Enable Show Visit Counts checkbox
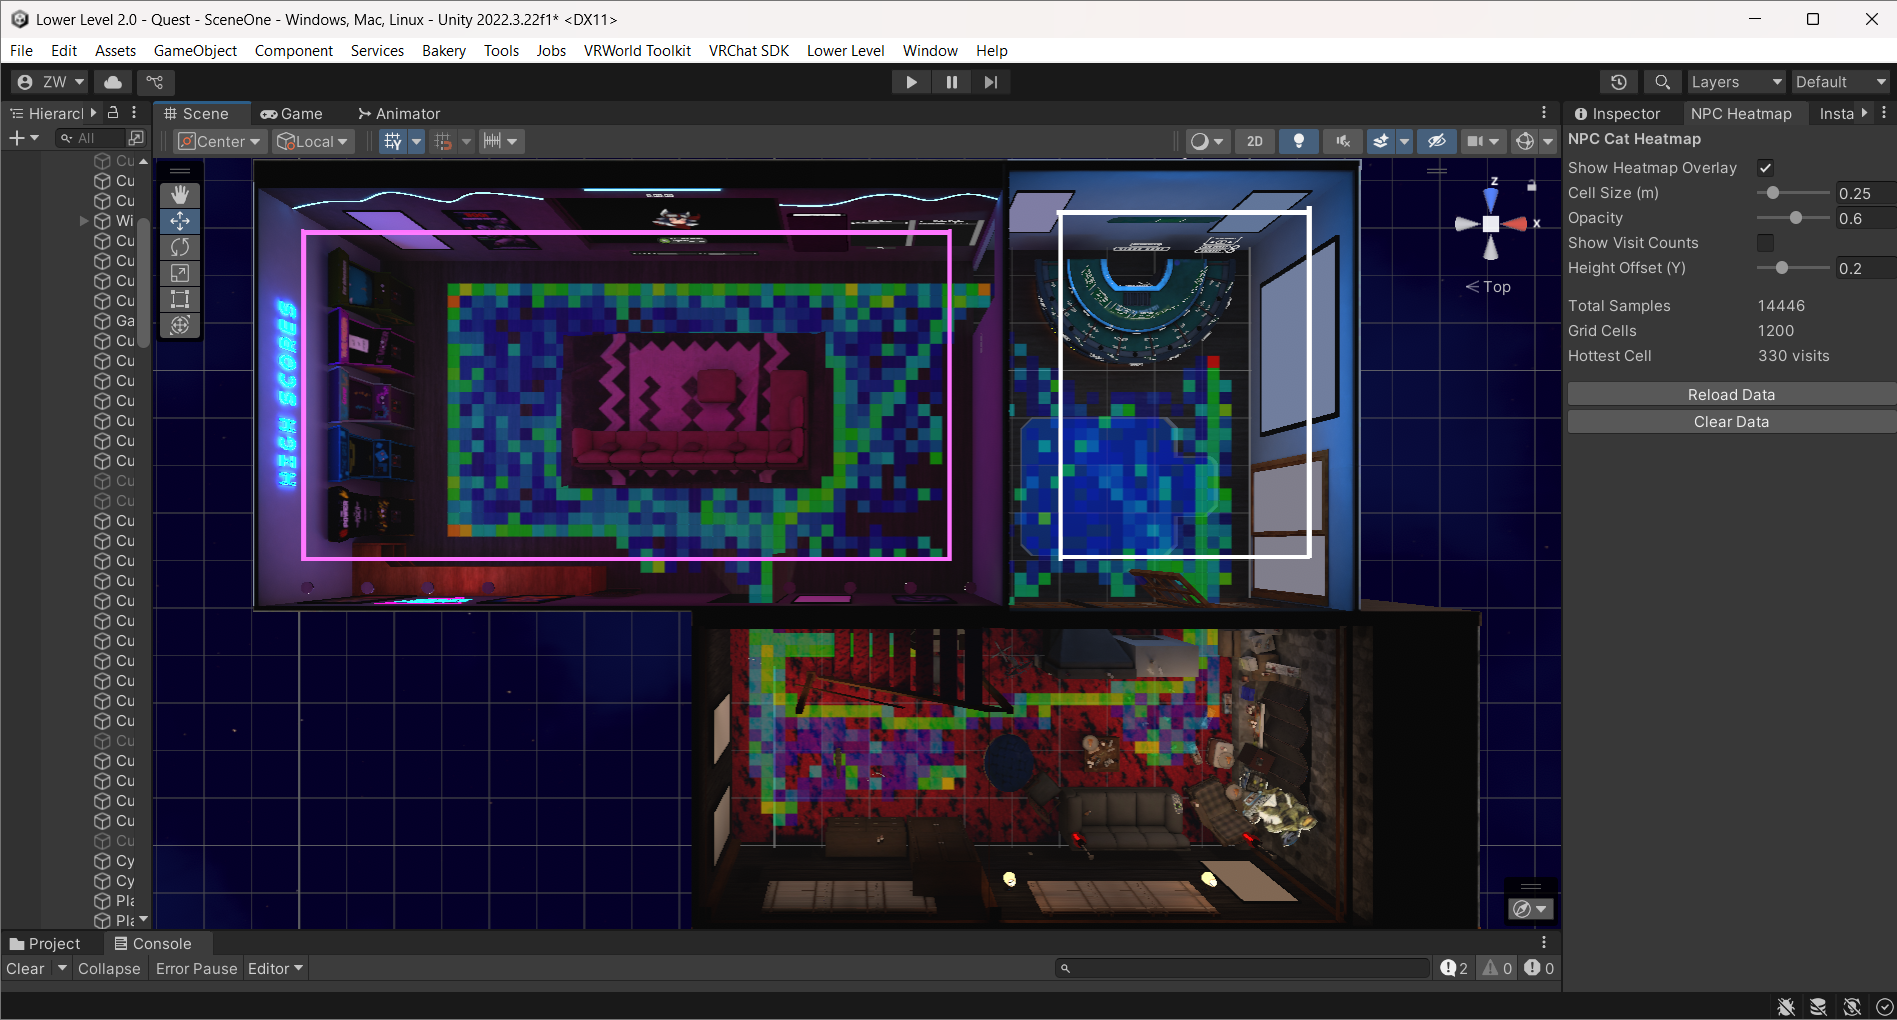The height and width of the screenshot is (1020, 1897). click(x=1765, y=243)
